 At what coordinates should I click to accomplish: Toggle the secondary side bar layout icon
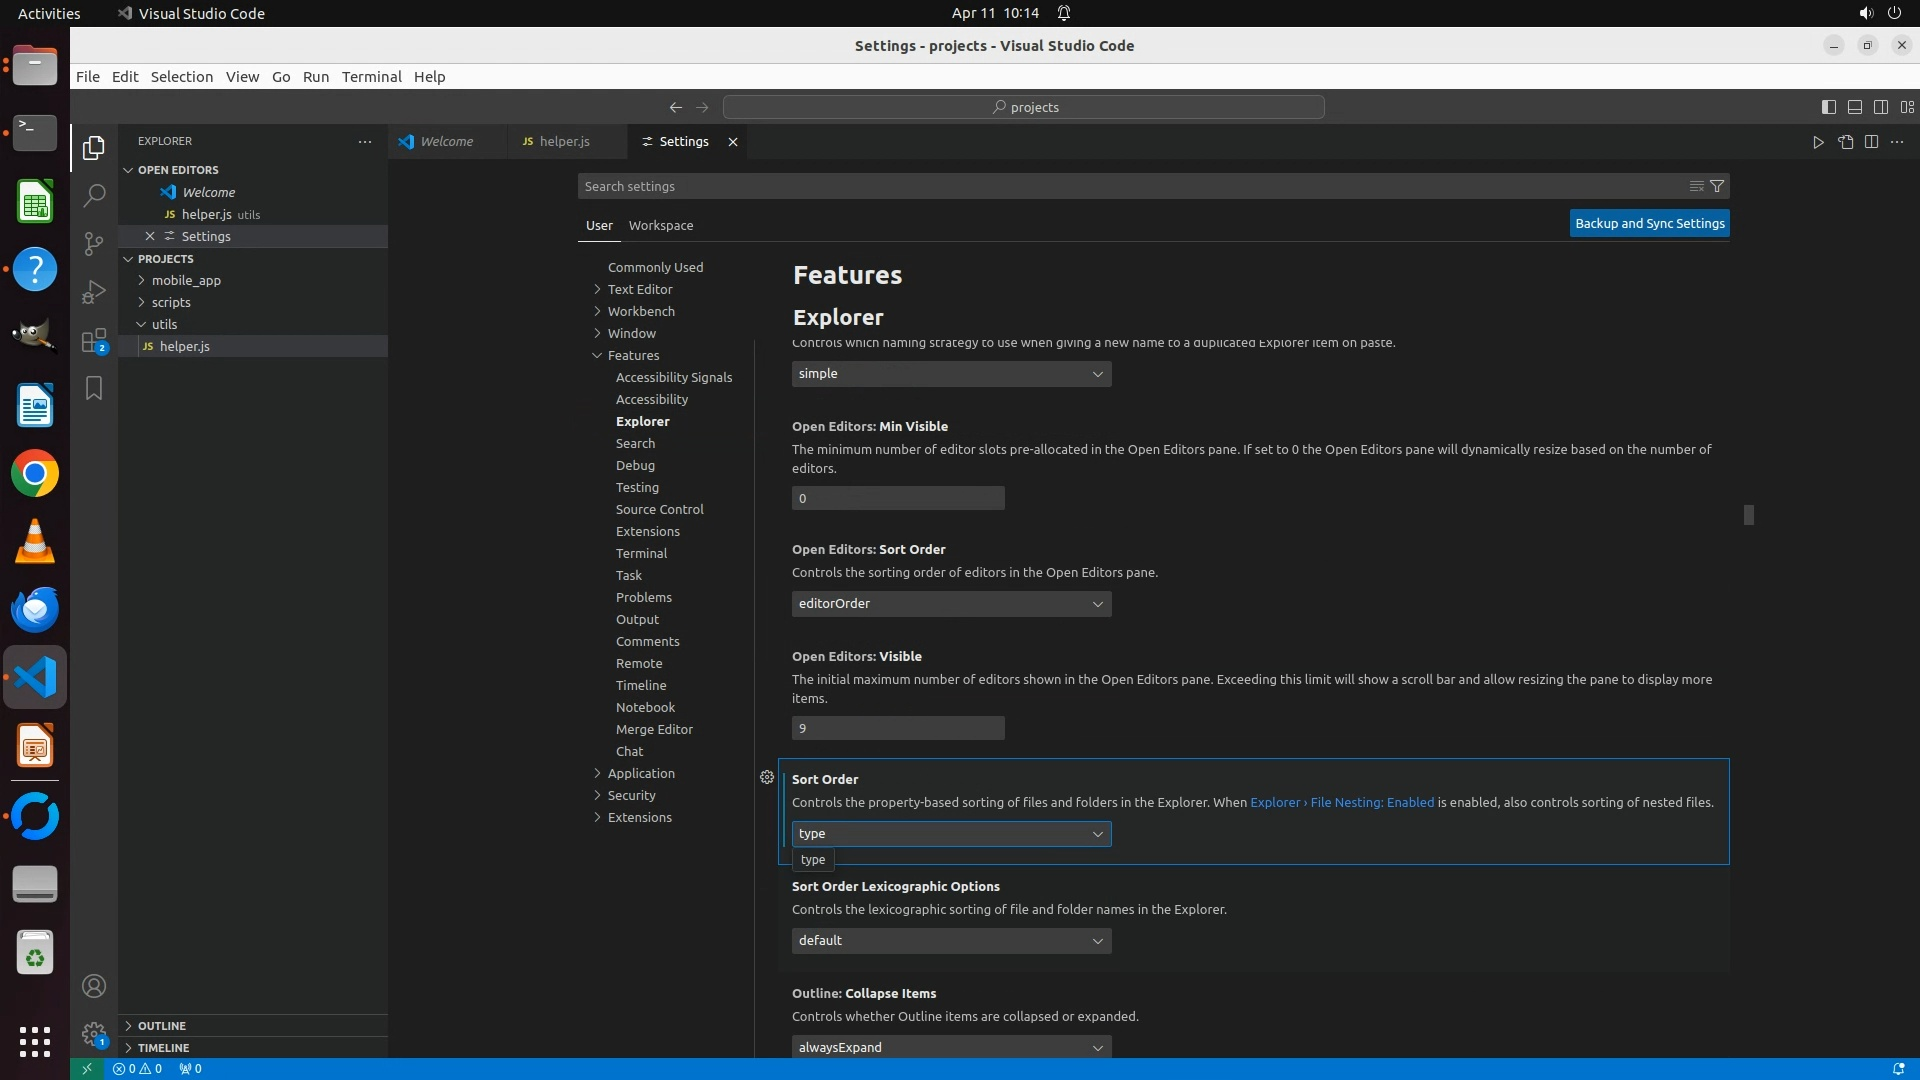click(x=1880, y=107)
